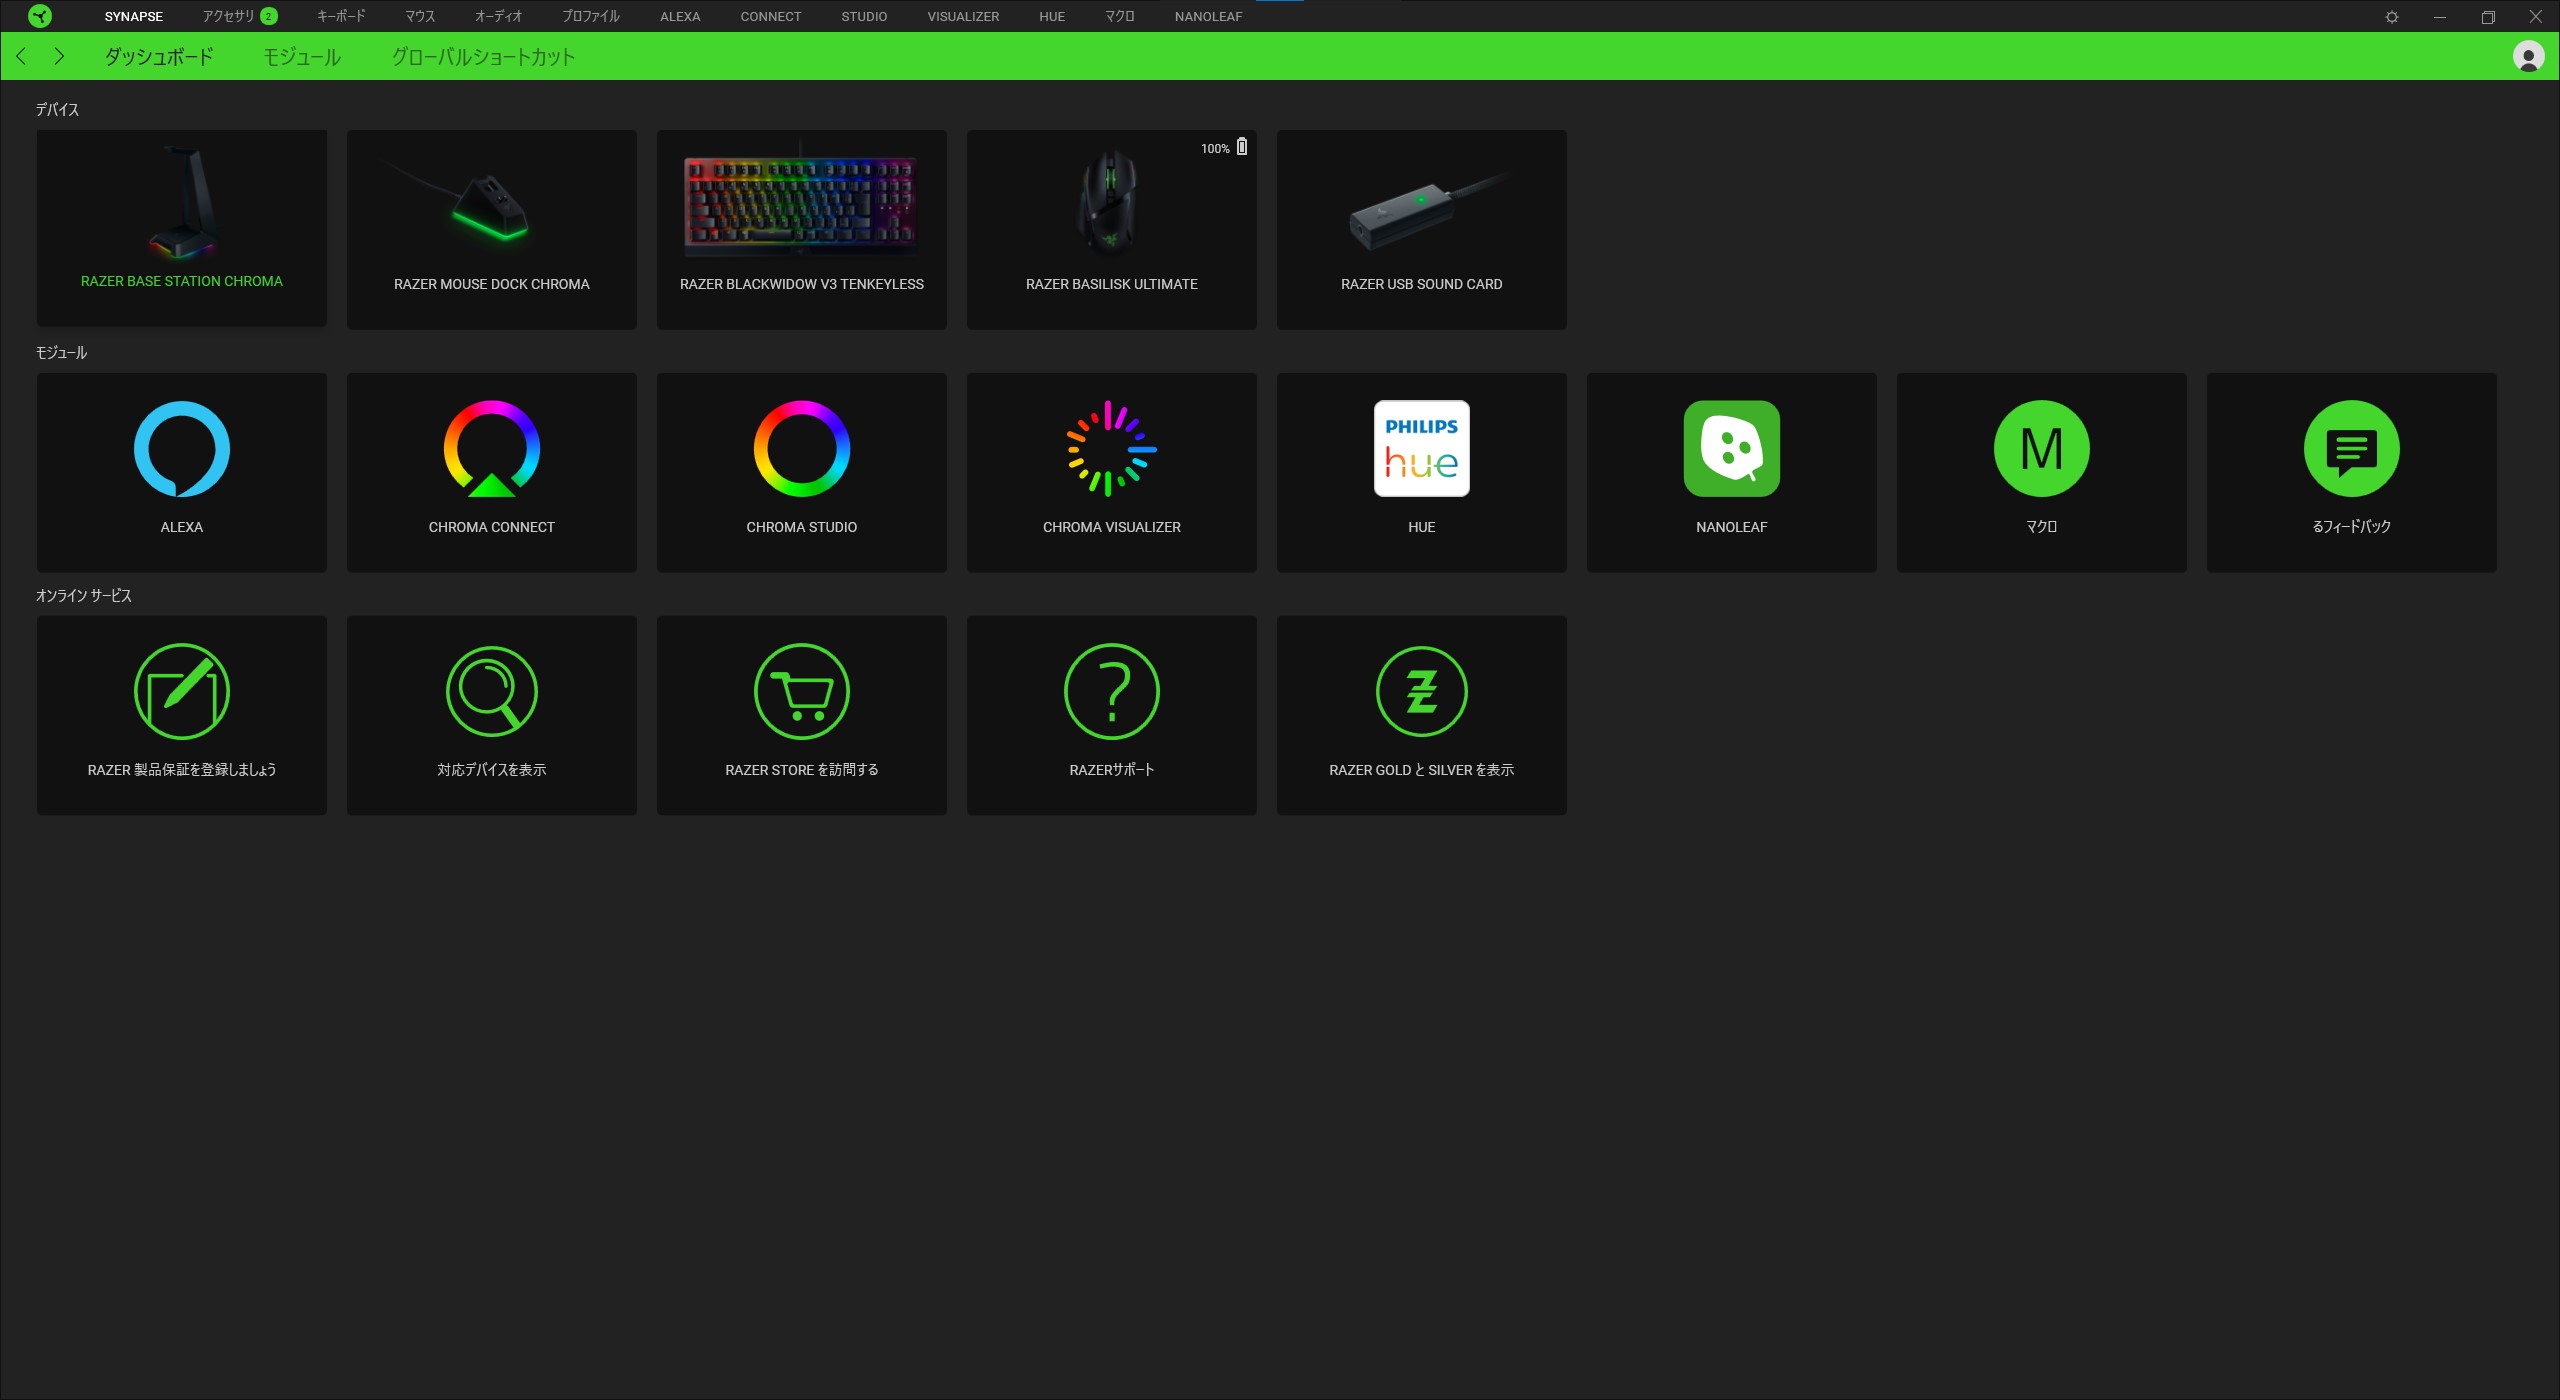This screenshot has height=1400, width=2560.
Task: Open the オーディオ tab
Action: [499, 16]
